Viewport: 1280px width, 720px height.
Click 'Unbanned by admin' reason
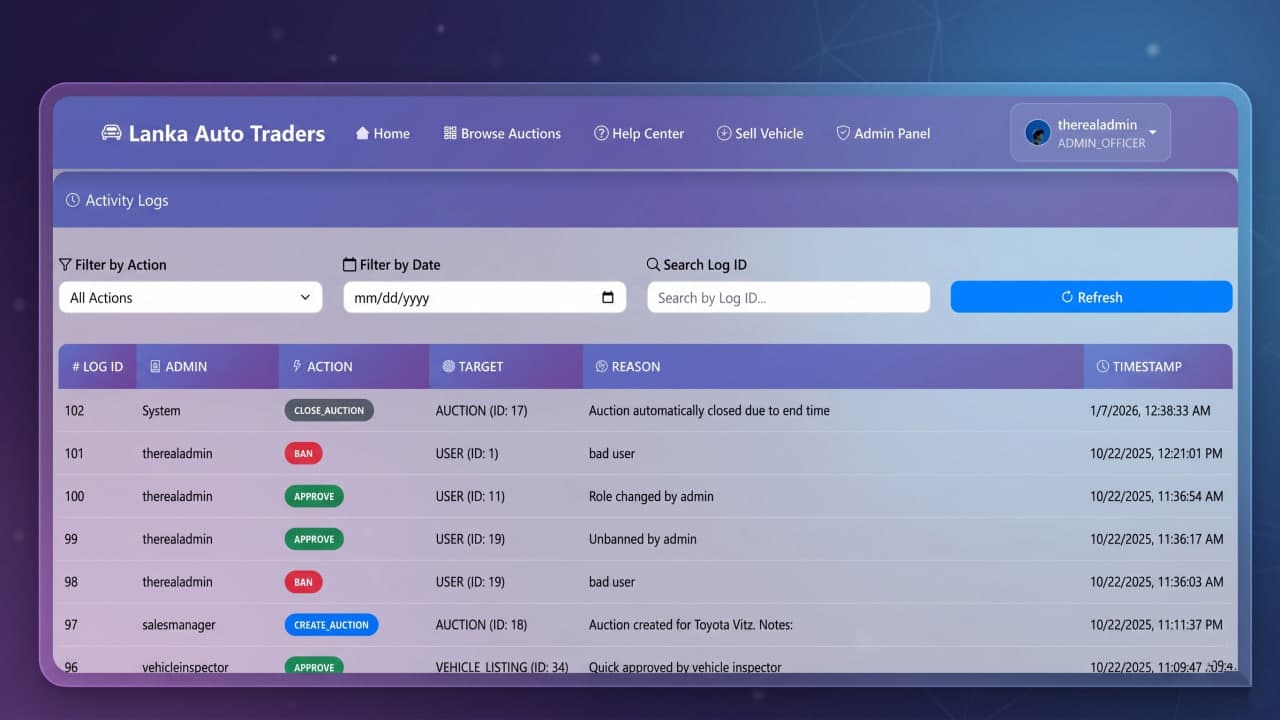click(x=643, y=539)
